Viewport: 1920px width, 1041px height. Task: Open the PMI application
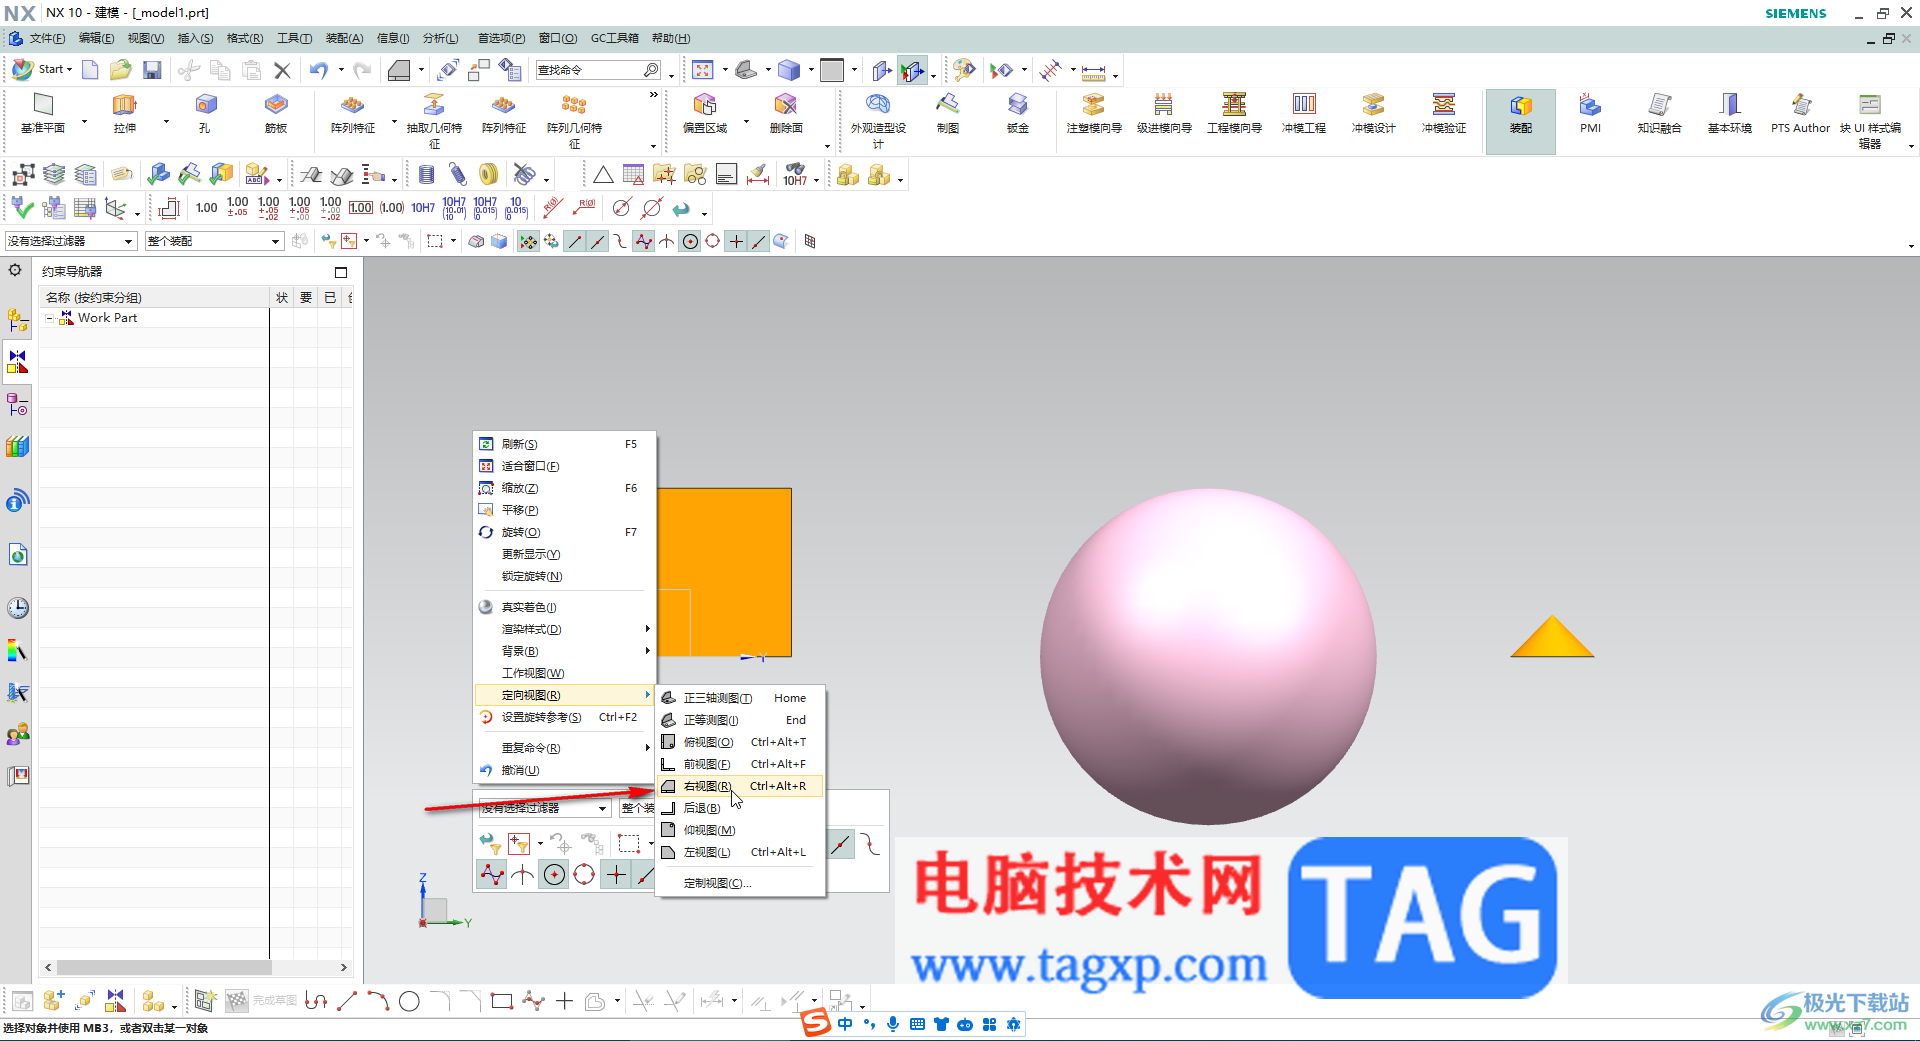pos(1590,113)
